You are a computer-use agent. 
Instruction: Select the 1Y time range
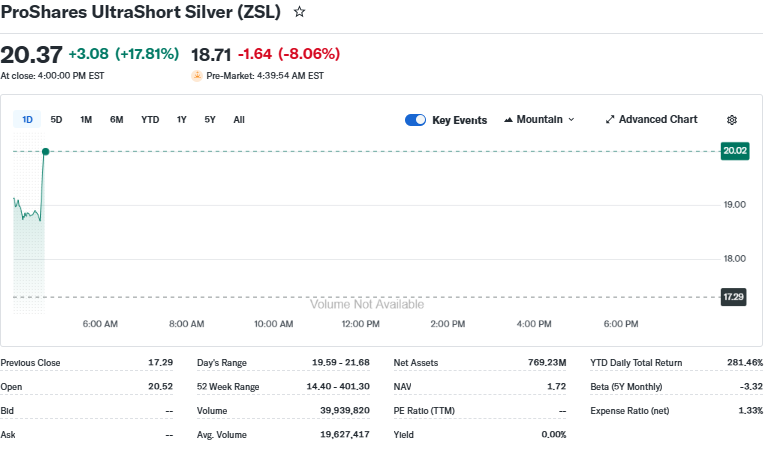point(181,120)
